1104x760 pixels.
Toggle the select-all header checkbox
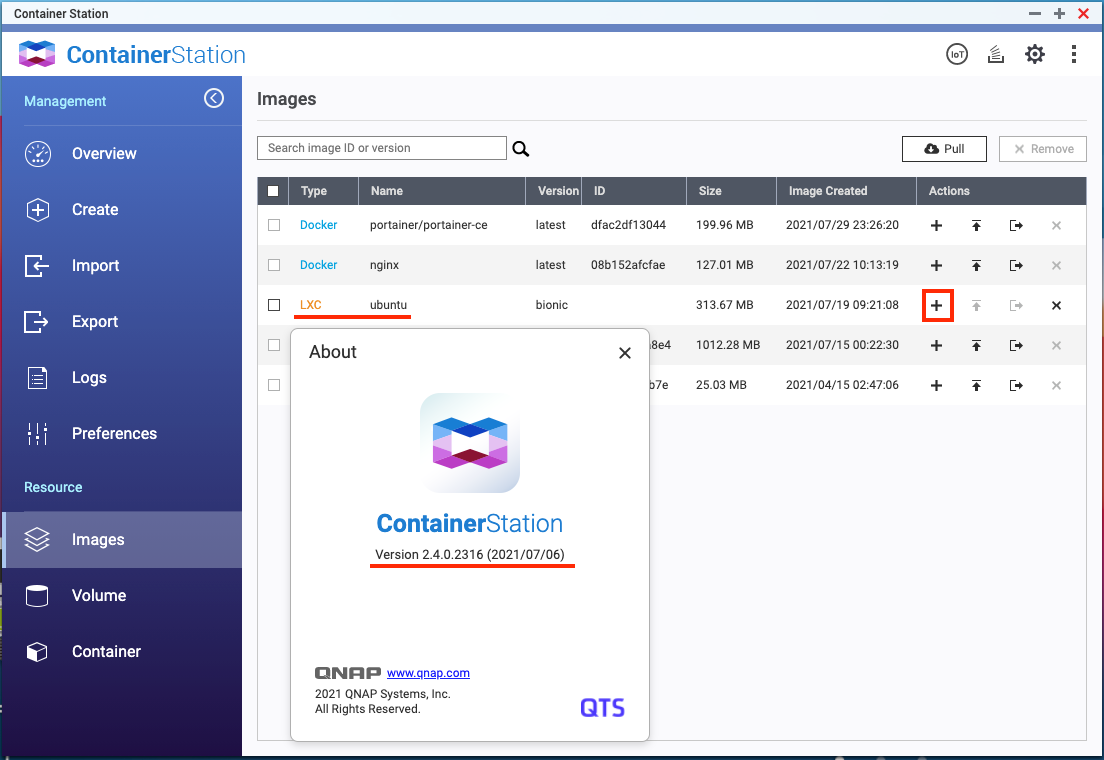274,191
